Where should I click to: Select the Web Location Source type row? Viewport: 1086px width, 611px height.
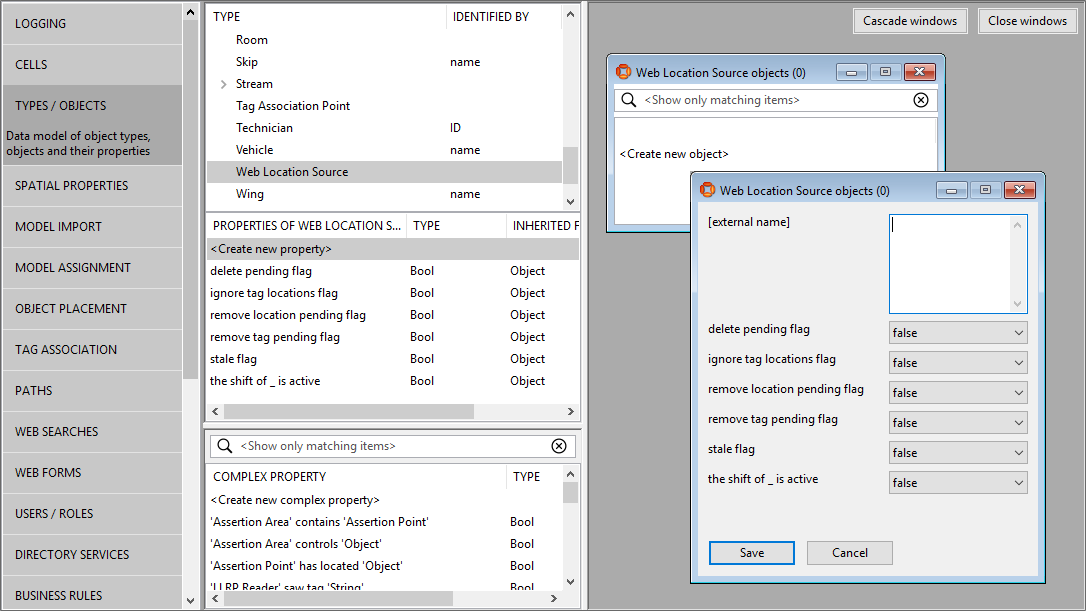(384, 172)
